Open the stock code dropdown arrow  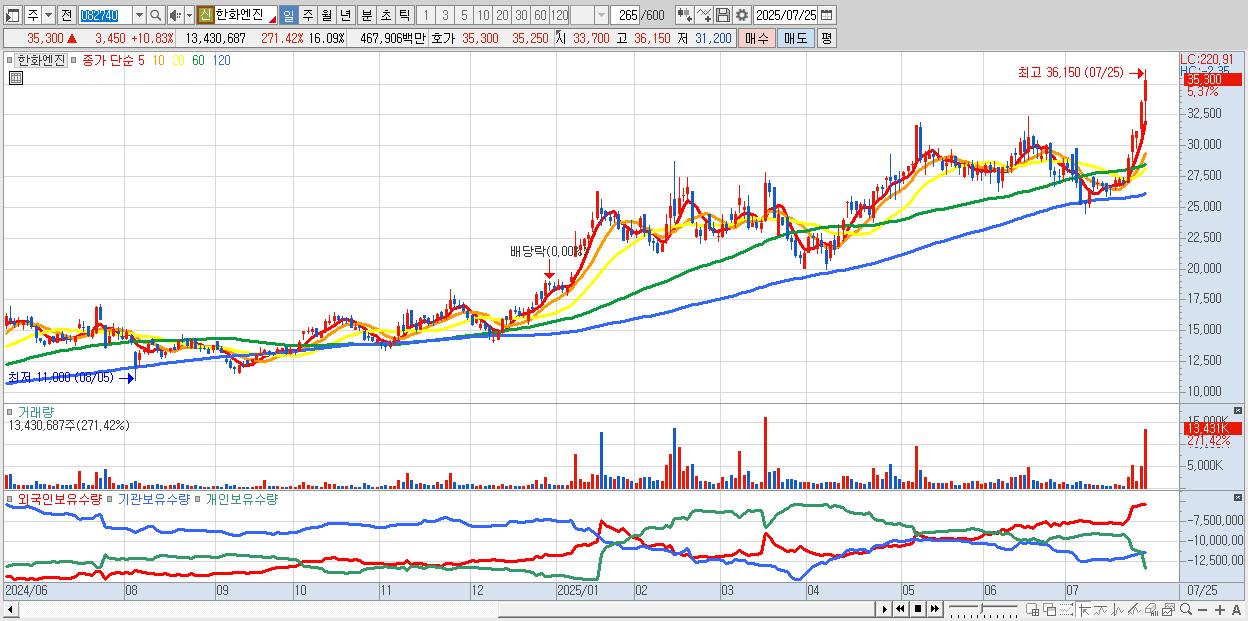coord(139,16)
